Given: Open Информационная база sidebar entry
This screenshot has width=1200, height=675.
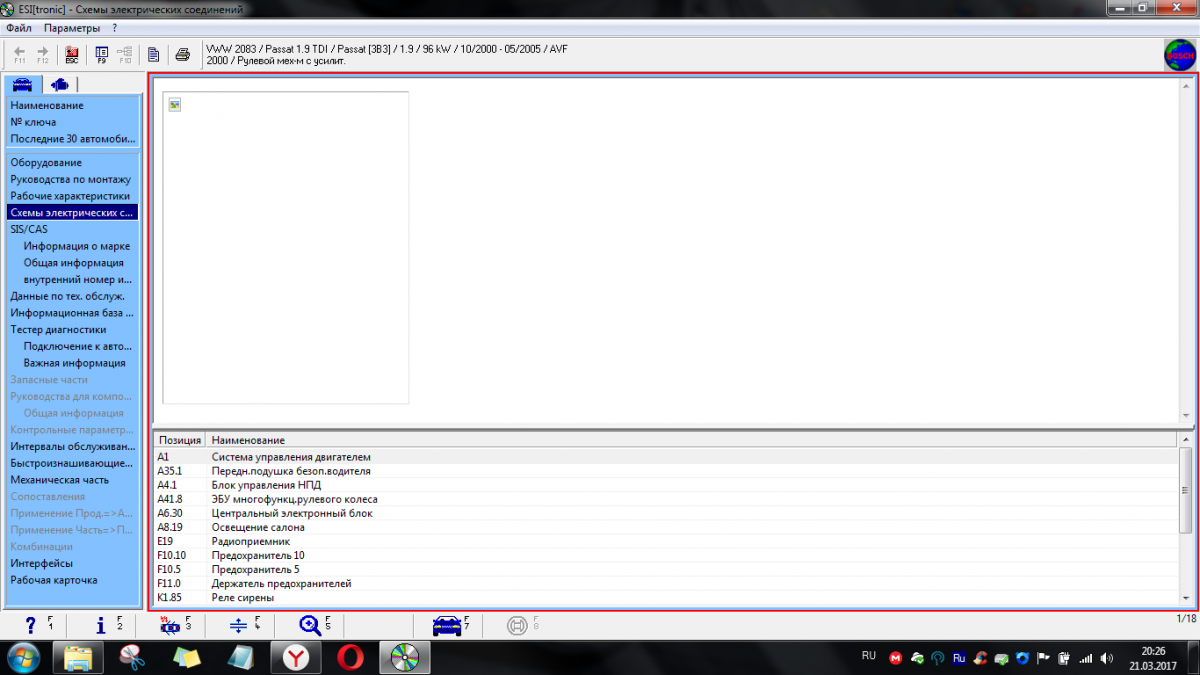Looking at the screenshot, I should [72, 313].
